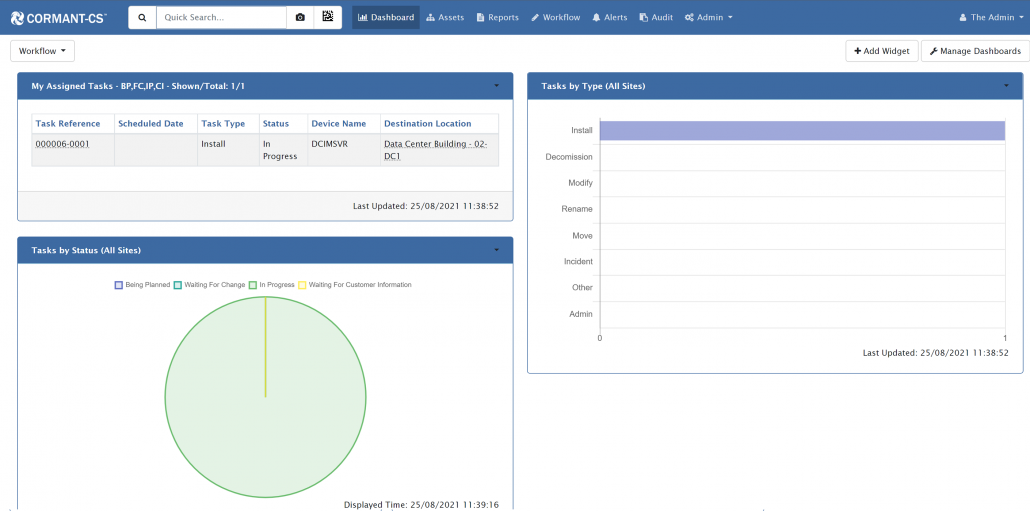Toggle the In Progress legend item
The image size is (1030, 511).
click(271, 285)
